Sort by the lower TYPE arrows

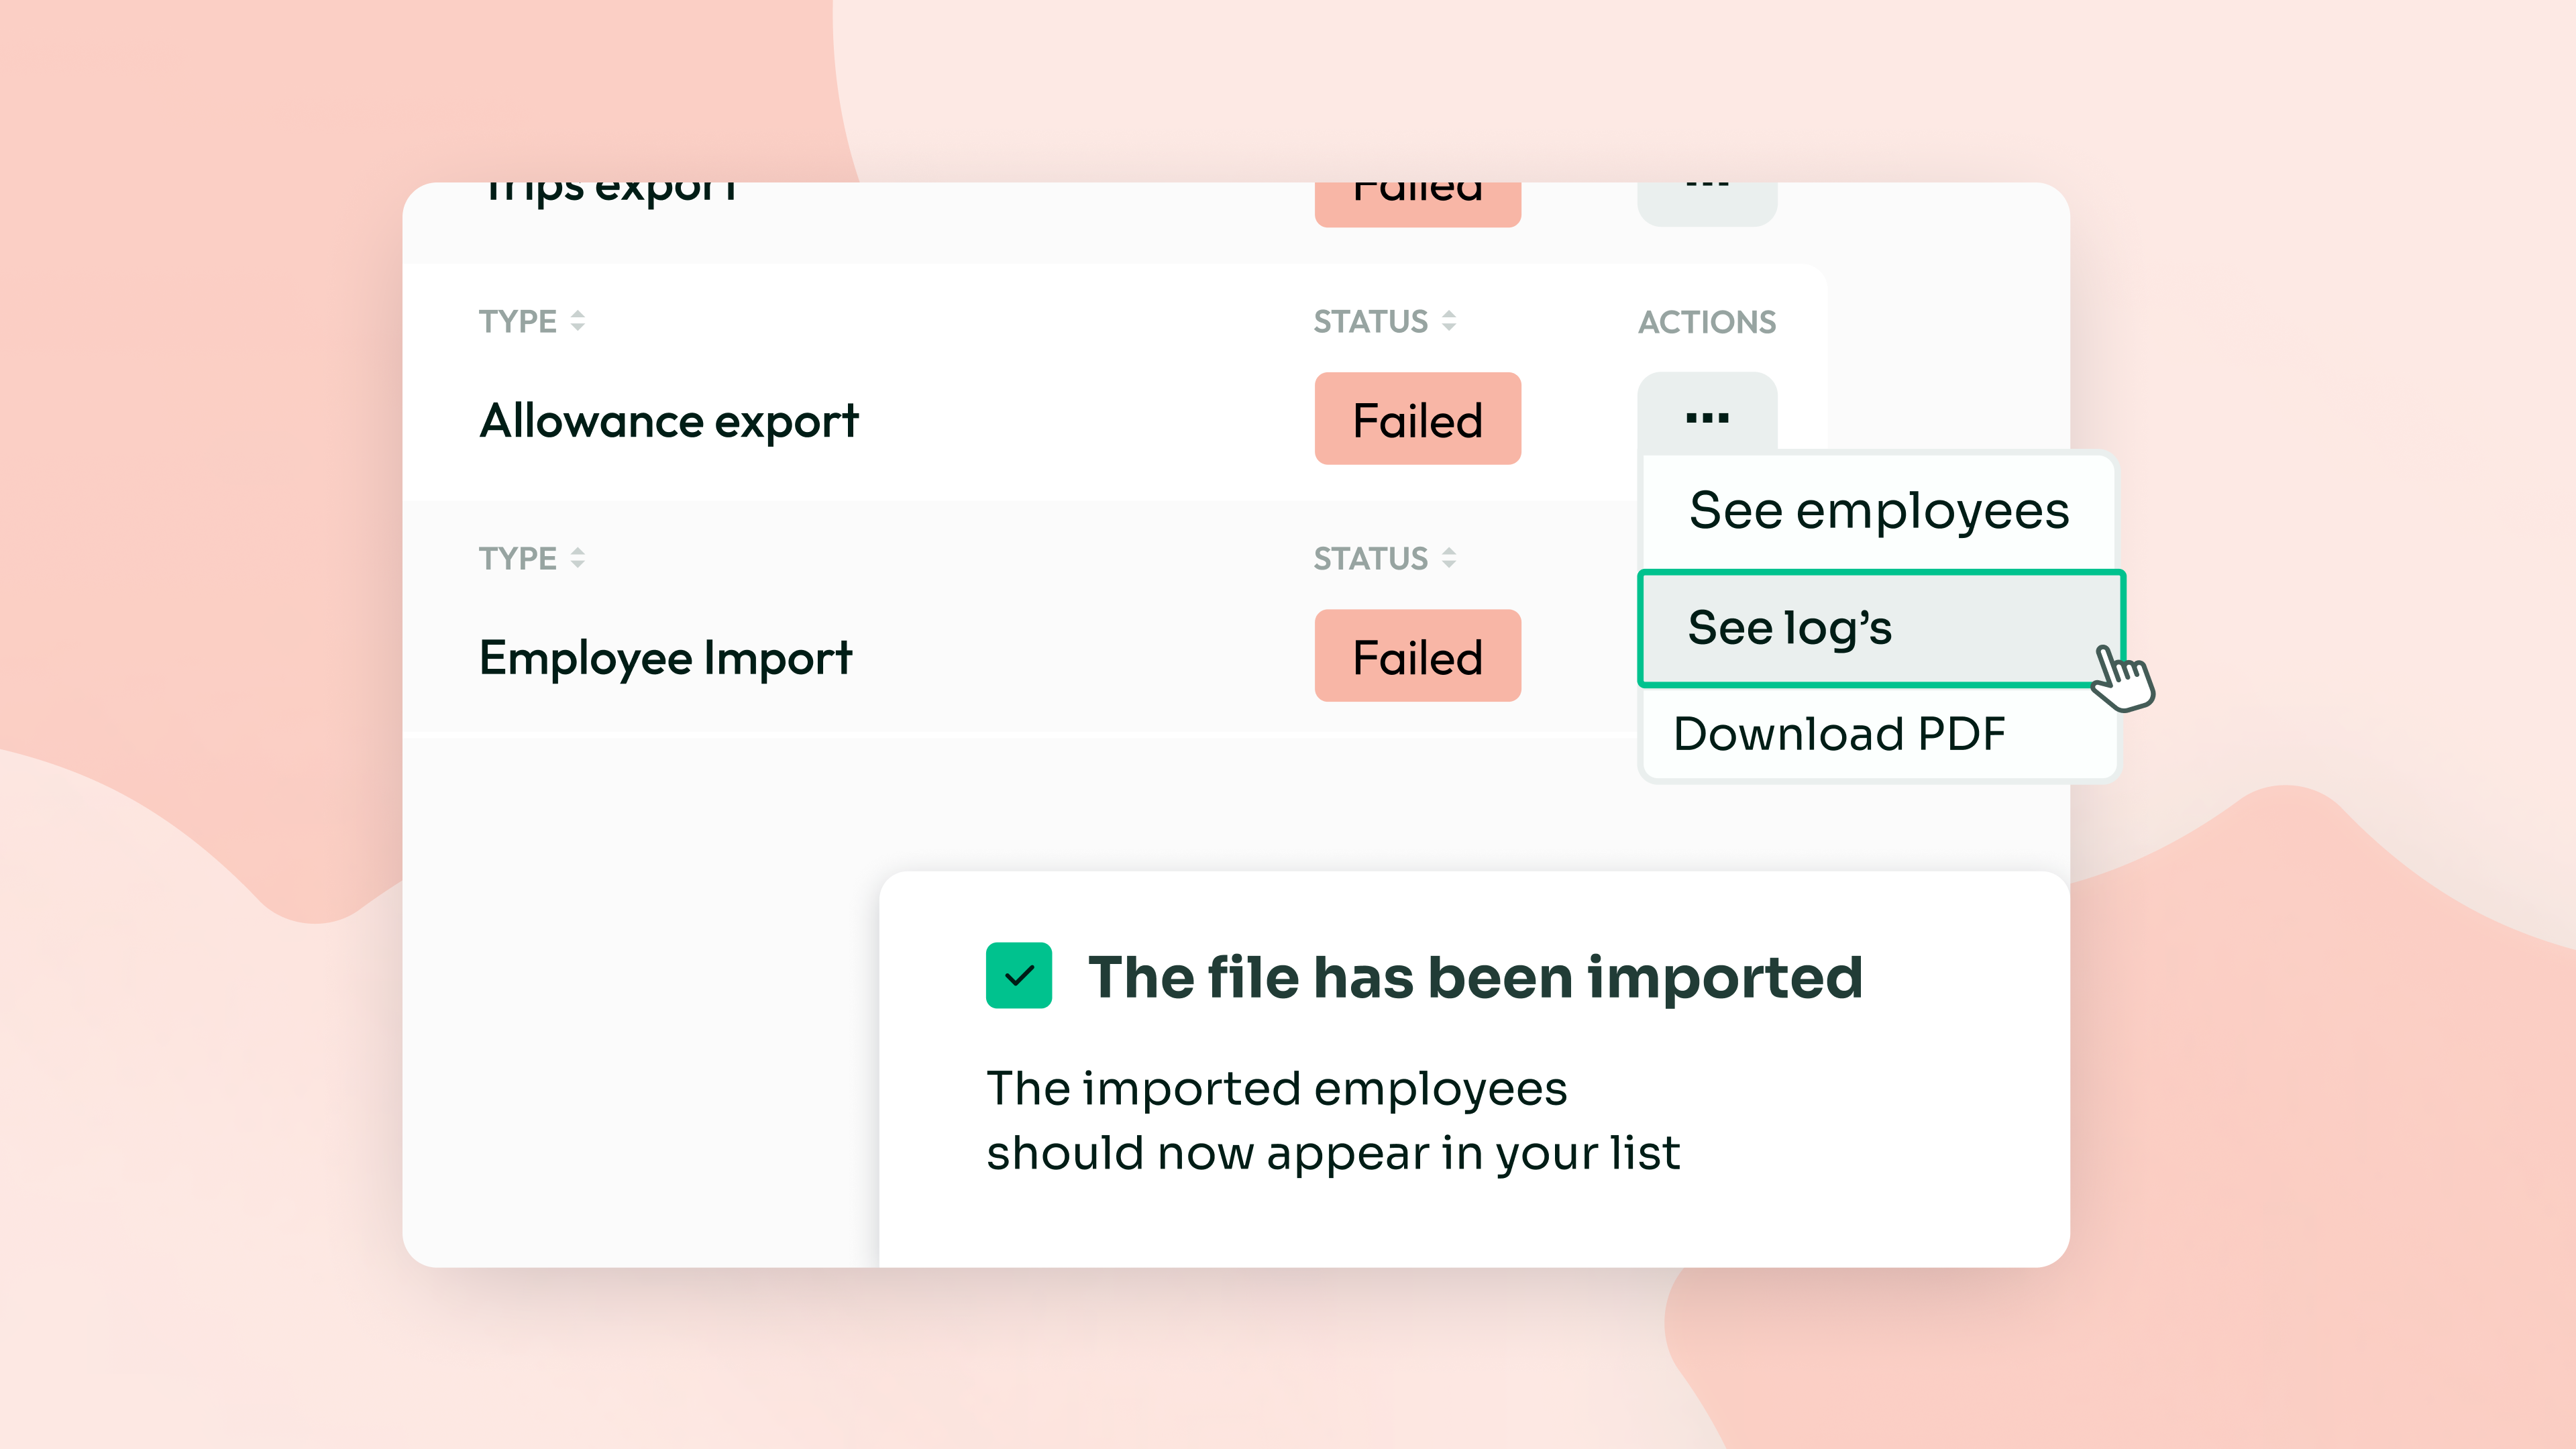click(577, 558)
